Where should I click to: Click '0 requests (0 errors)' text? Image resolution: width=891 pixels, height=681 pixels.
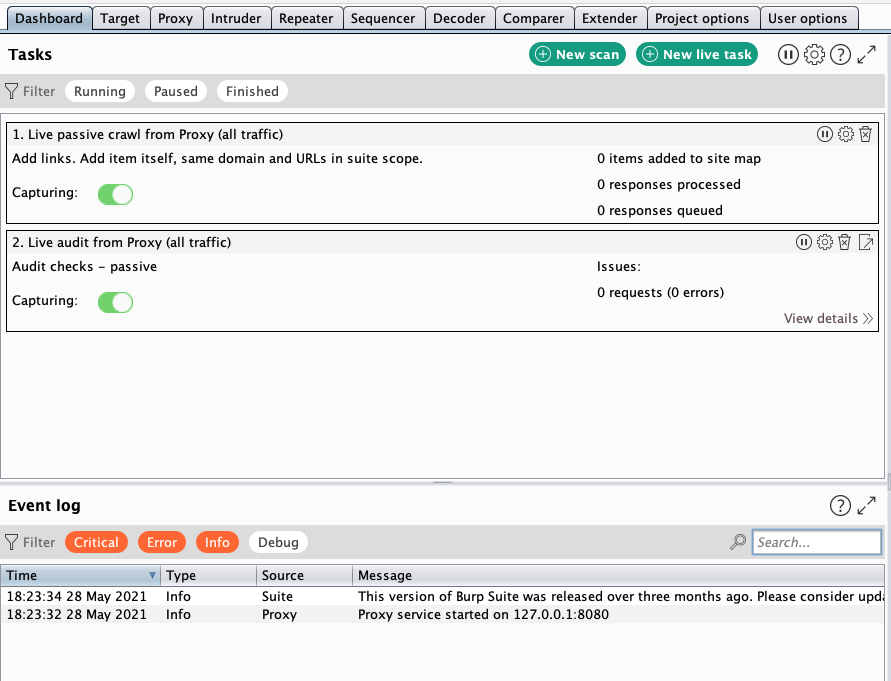[x=660, y=293]
